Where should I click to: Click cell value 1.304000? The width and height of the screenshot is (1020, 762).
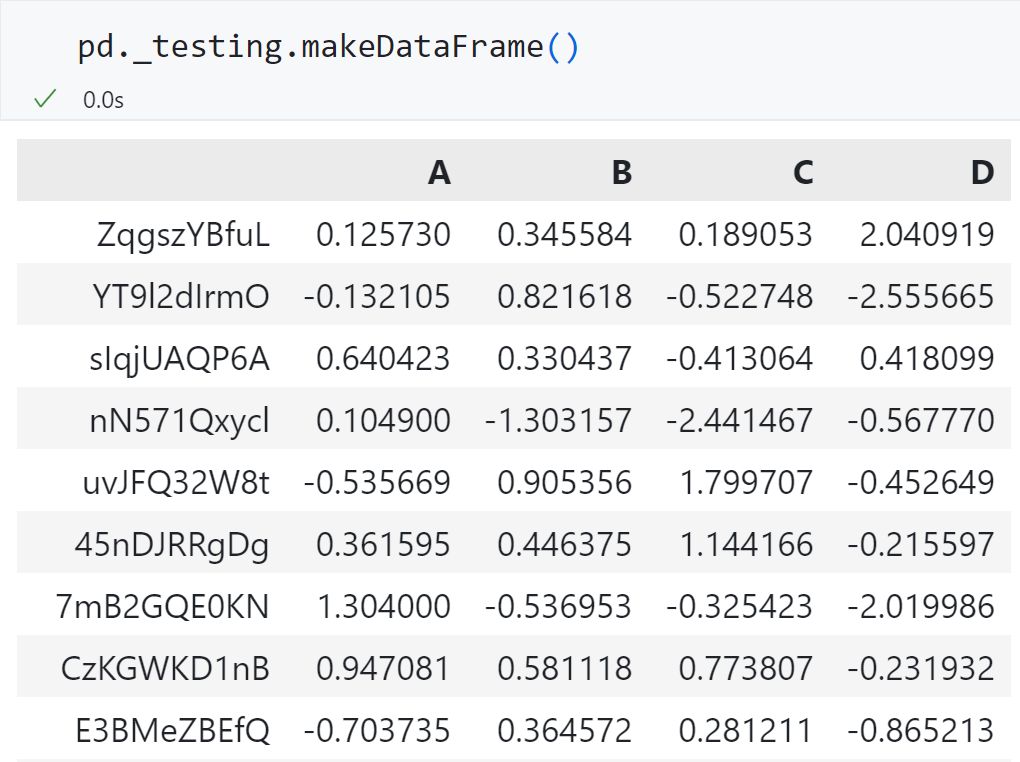tap(383, 606)
